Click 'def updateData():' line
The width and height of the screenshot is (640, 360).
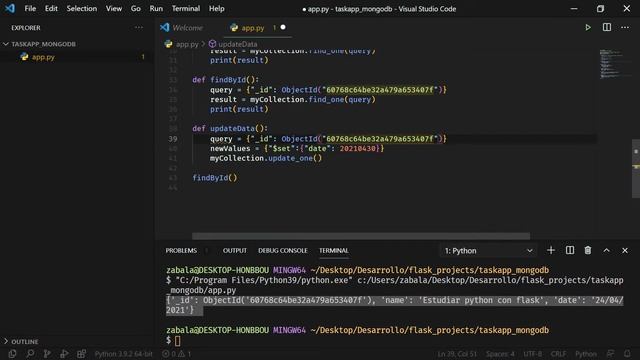(x=230, y=129)
